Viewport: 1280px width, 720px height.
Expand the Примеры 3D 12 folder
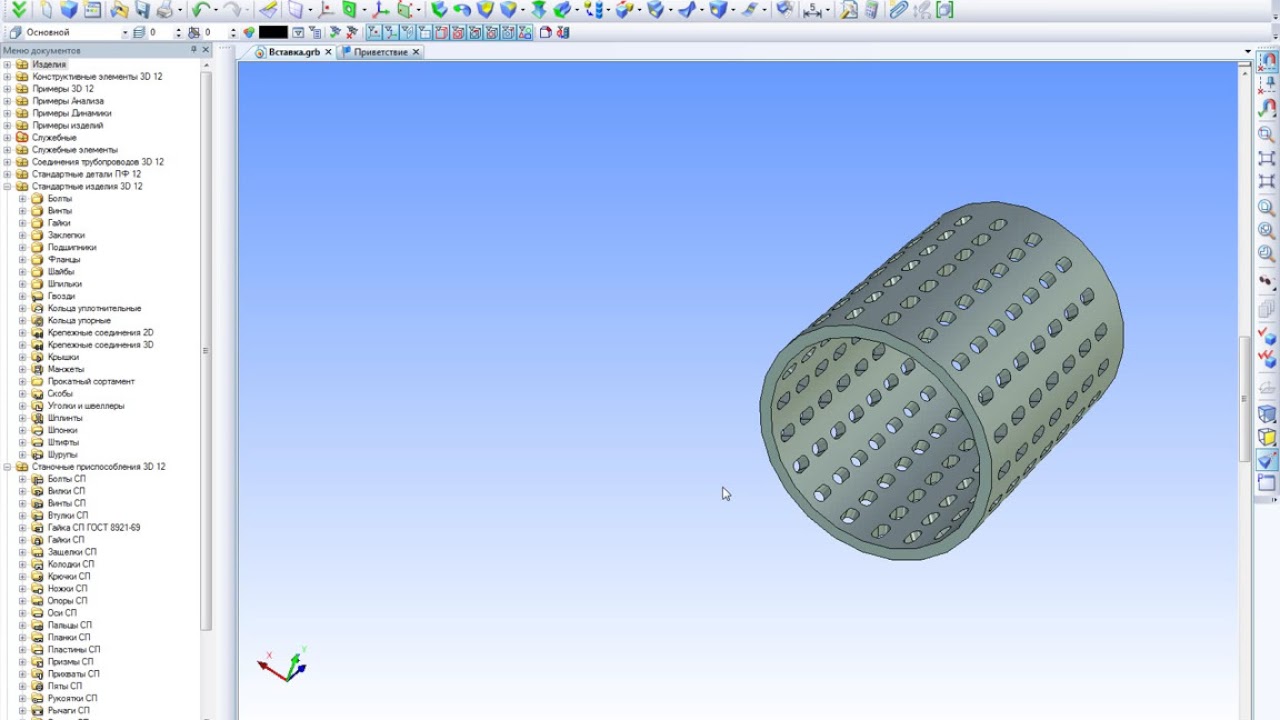tap(7, 89)
